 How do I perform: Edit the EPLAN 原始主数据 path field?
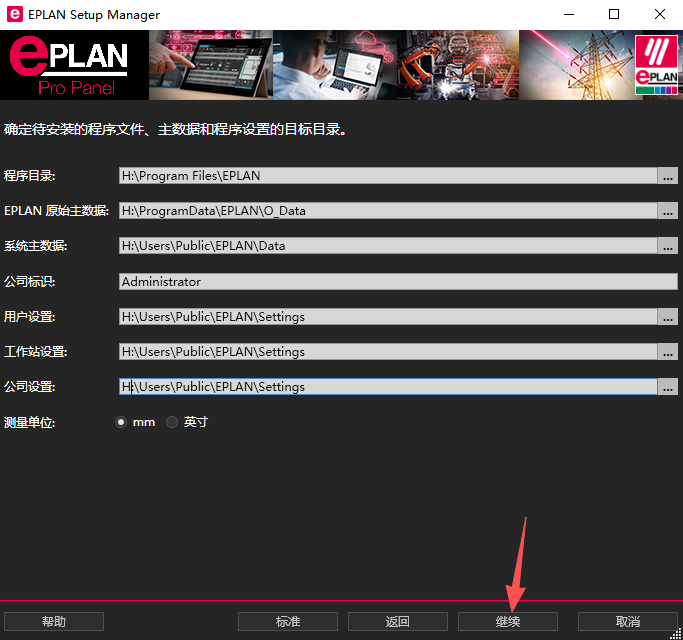pyautogui.click(x=388, y=210)
